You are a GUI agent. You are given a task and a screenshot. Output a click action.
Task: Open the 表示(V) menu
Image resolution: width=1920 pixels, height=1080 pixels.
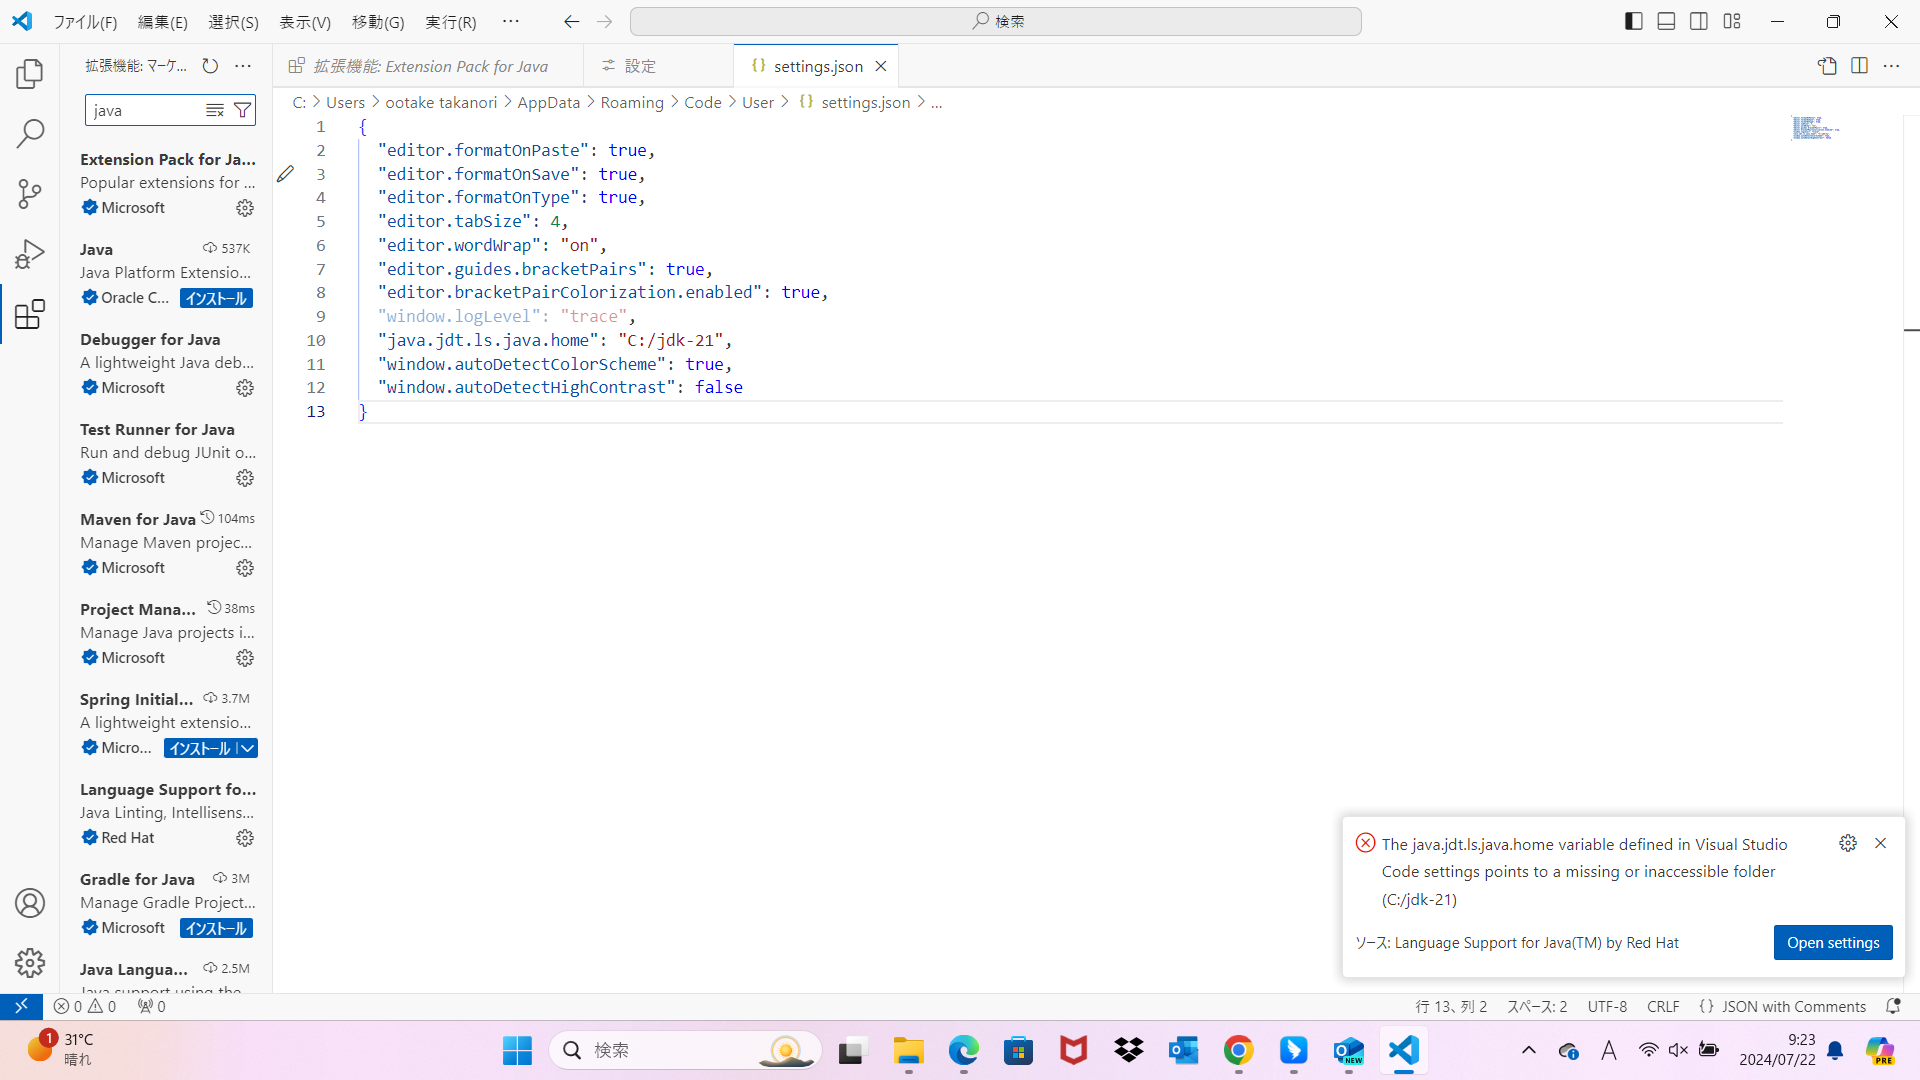tap(304, 21)
